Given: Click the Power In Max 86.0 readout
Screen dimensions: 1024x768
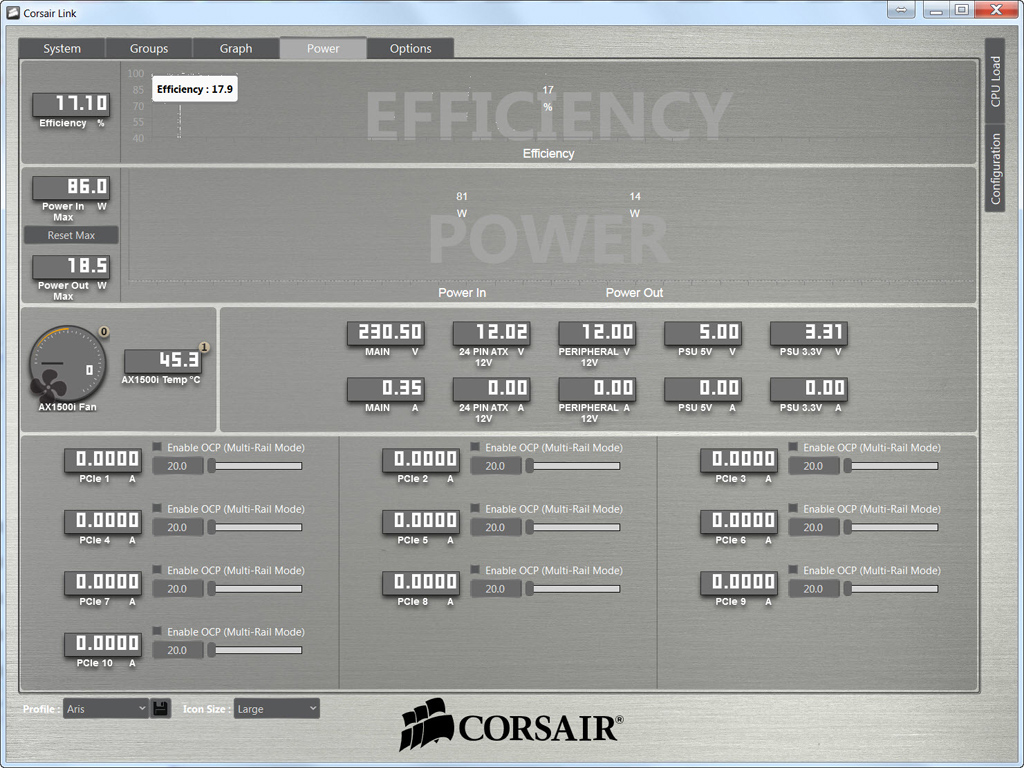Looking at the screenshot, I should point(71,187).
